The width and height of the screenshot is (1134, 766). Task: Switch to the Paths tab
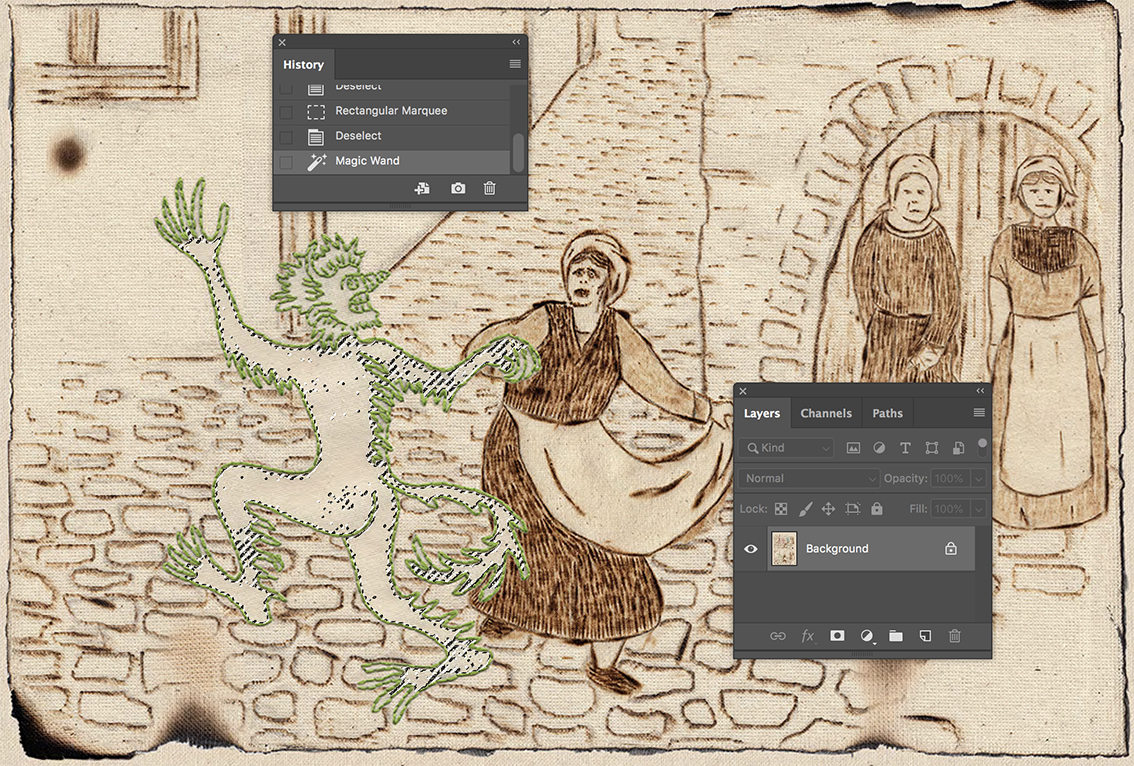(887, 412)
